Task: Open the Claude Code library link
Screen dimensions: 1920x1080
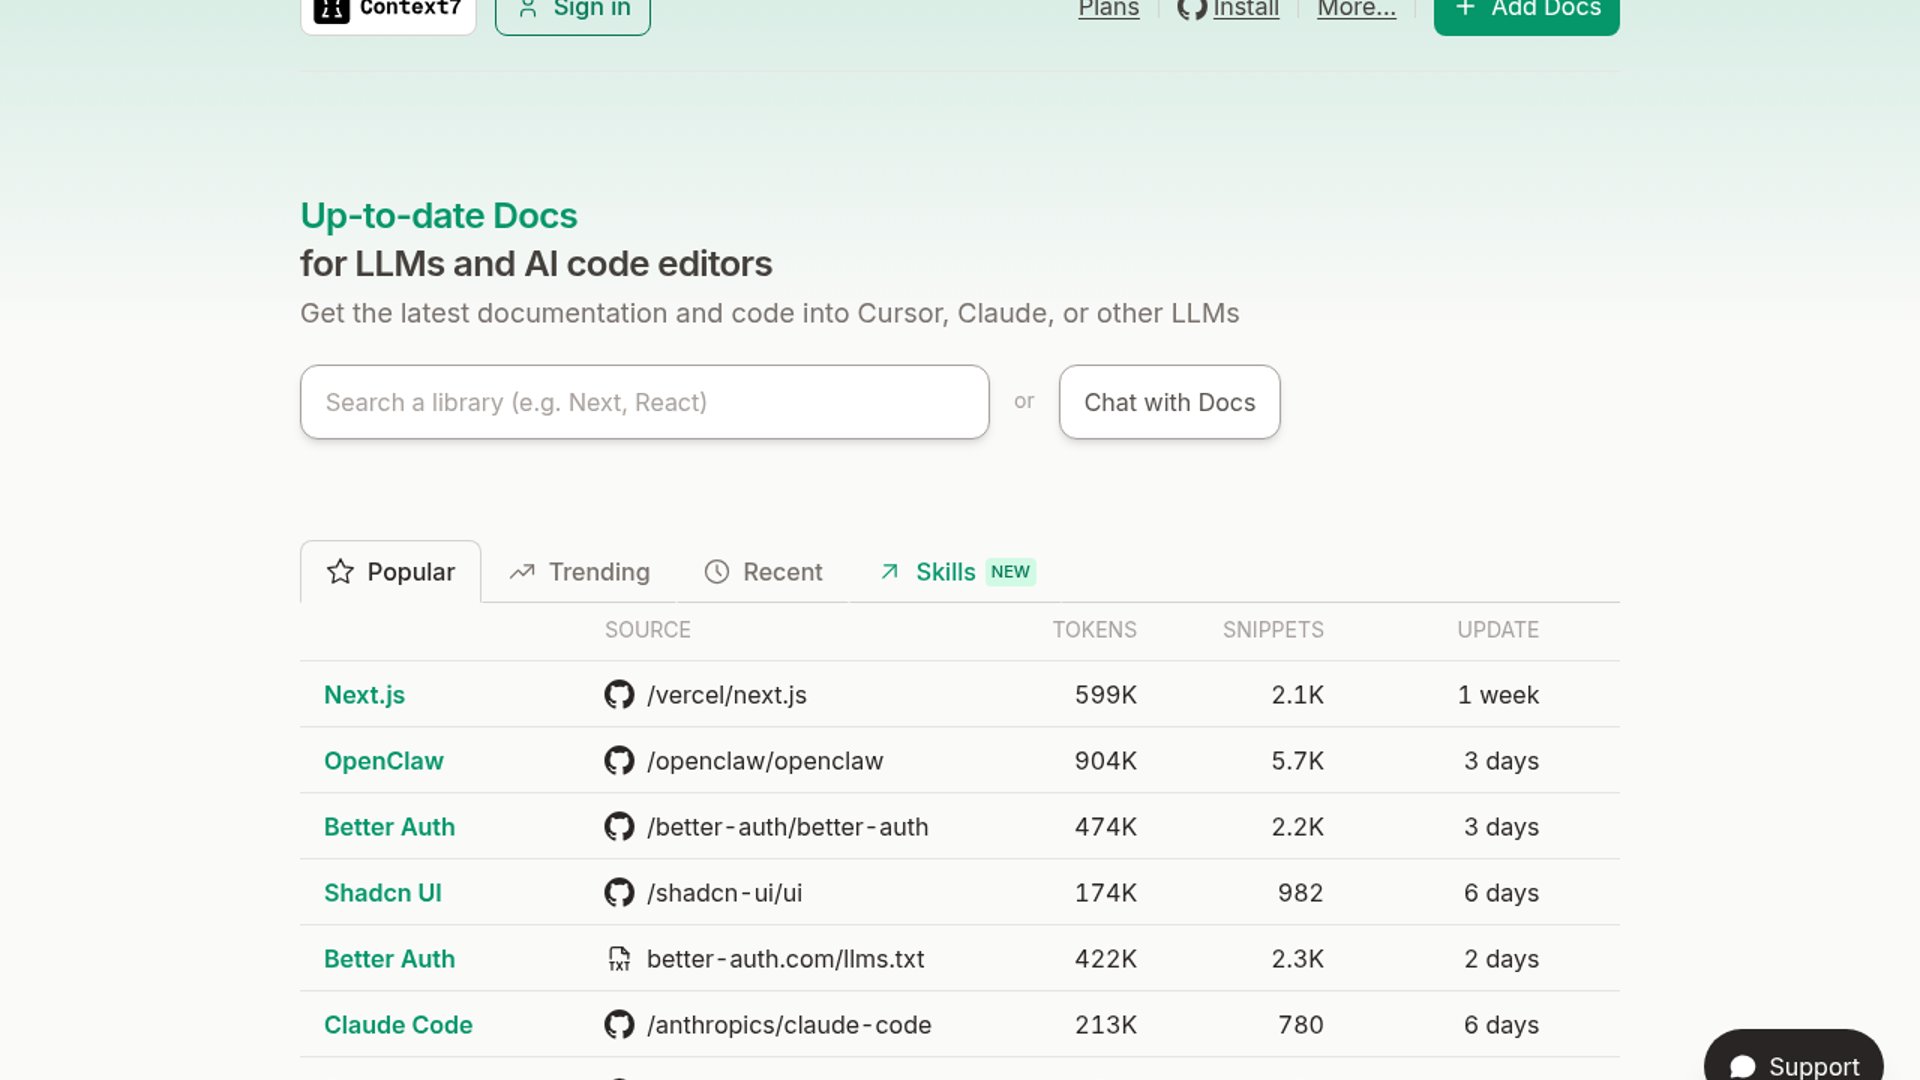Action: point(398,1025)
